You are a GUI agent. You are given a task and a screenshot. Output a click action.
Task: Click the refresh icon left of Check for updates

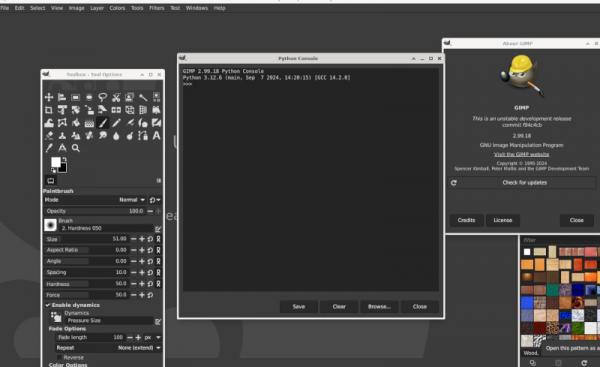pos(454,183)
